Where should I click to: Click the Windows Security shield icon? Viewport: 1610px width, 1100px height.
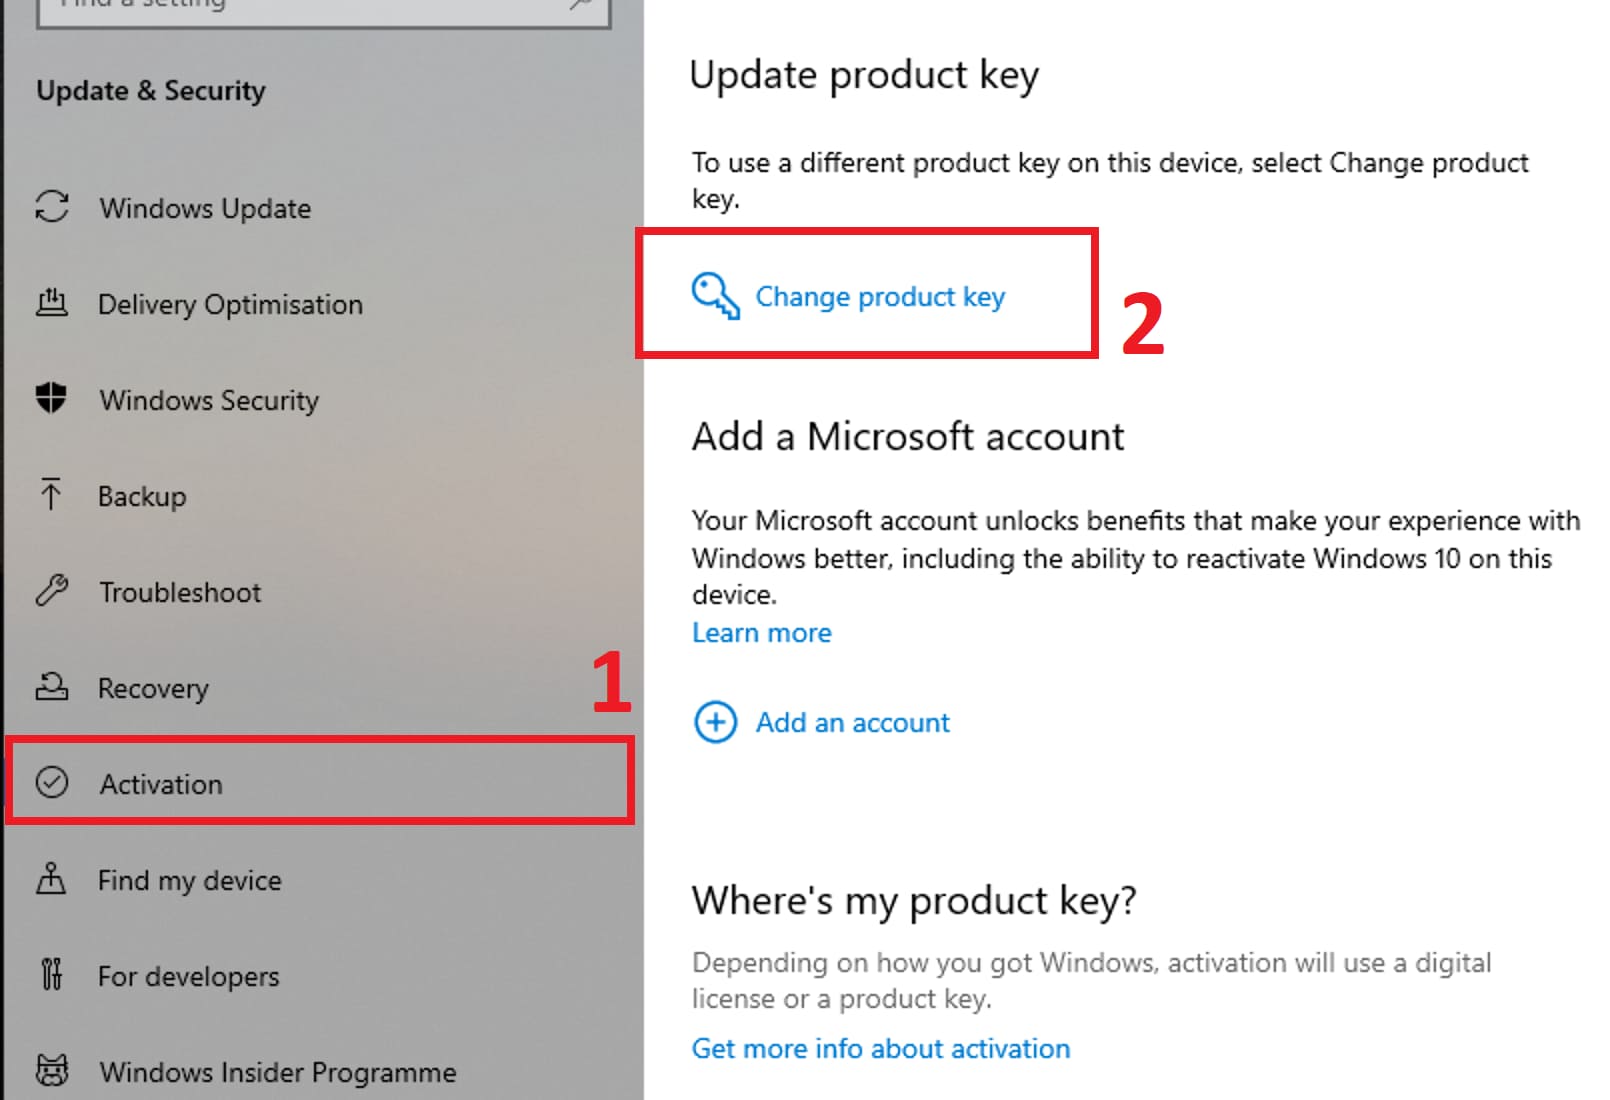click(x=51, y=398)
